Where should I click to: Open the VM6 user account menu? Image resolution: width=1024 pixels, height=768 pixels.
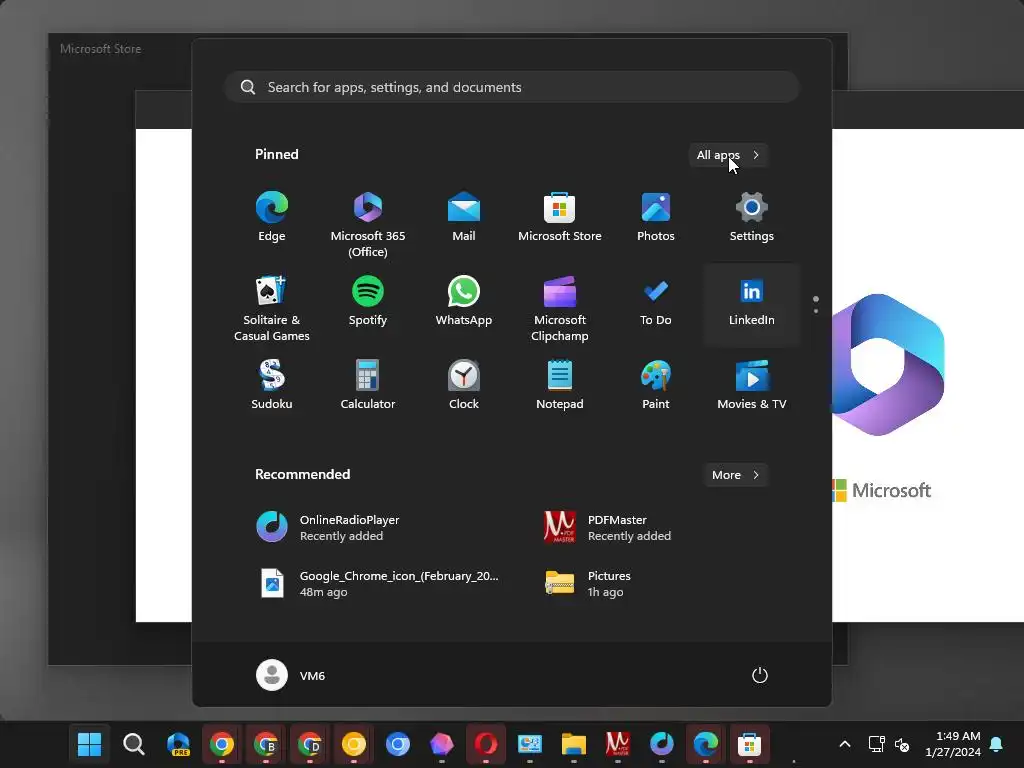pos(291,675)
